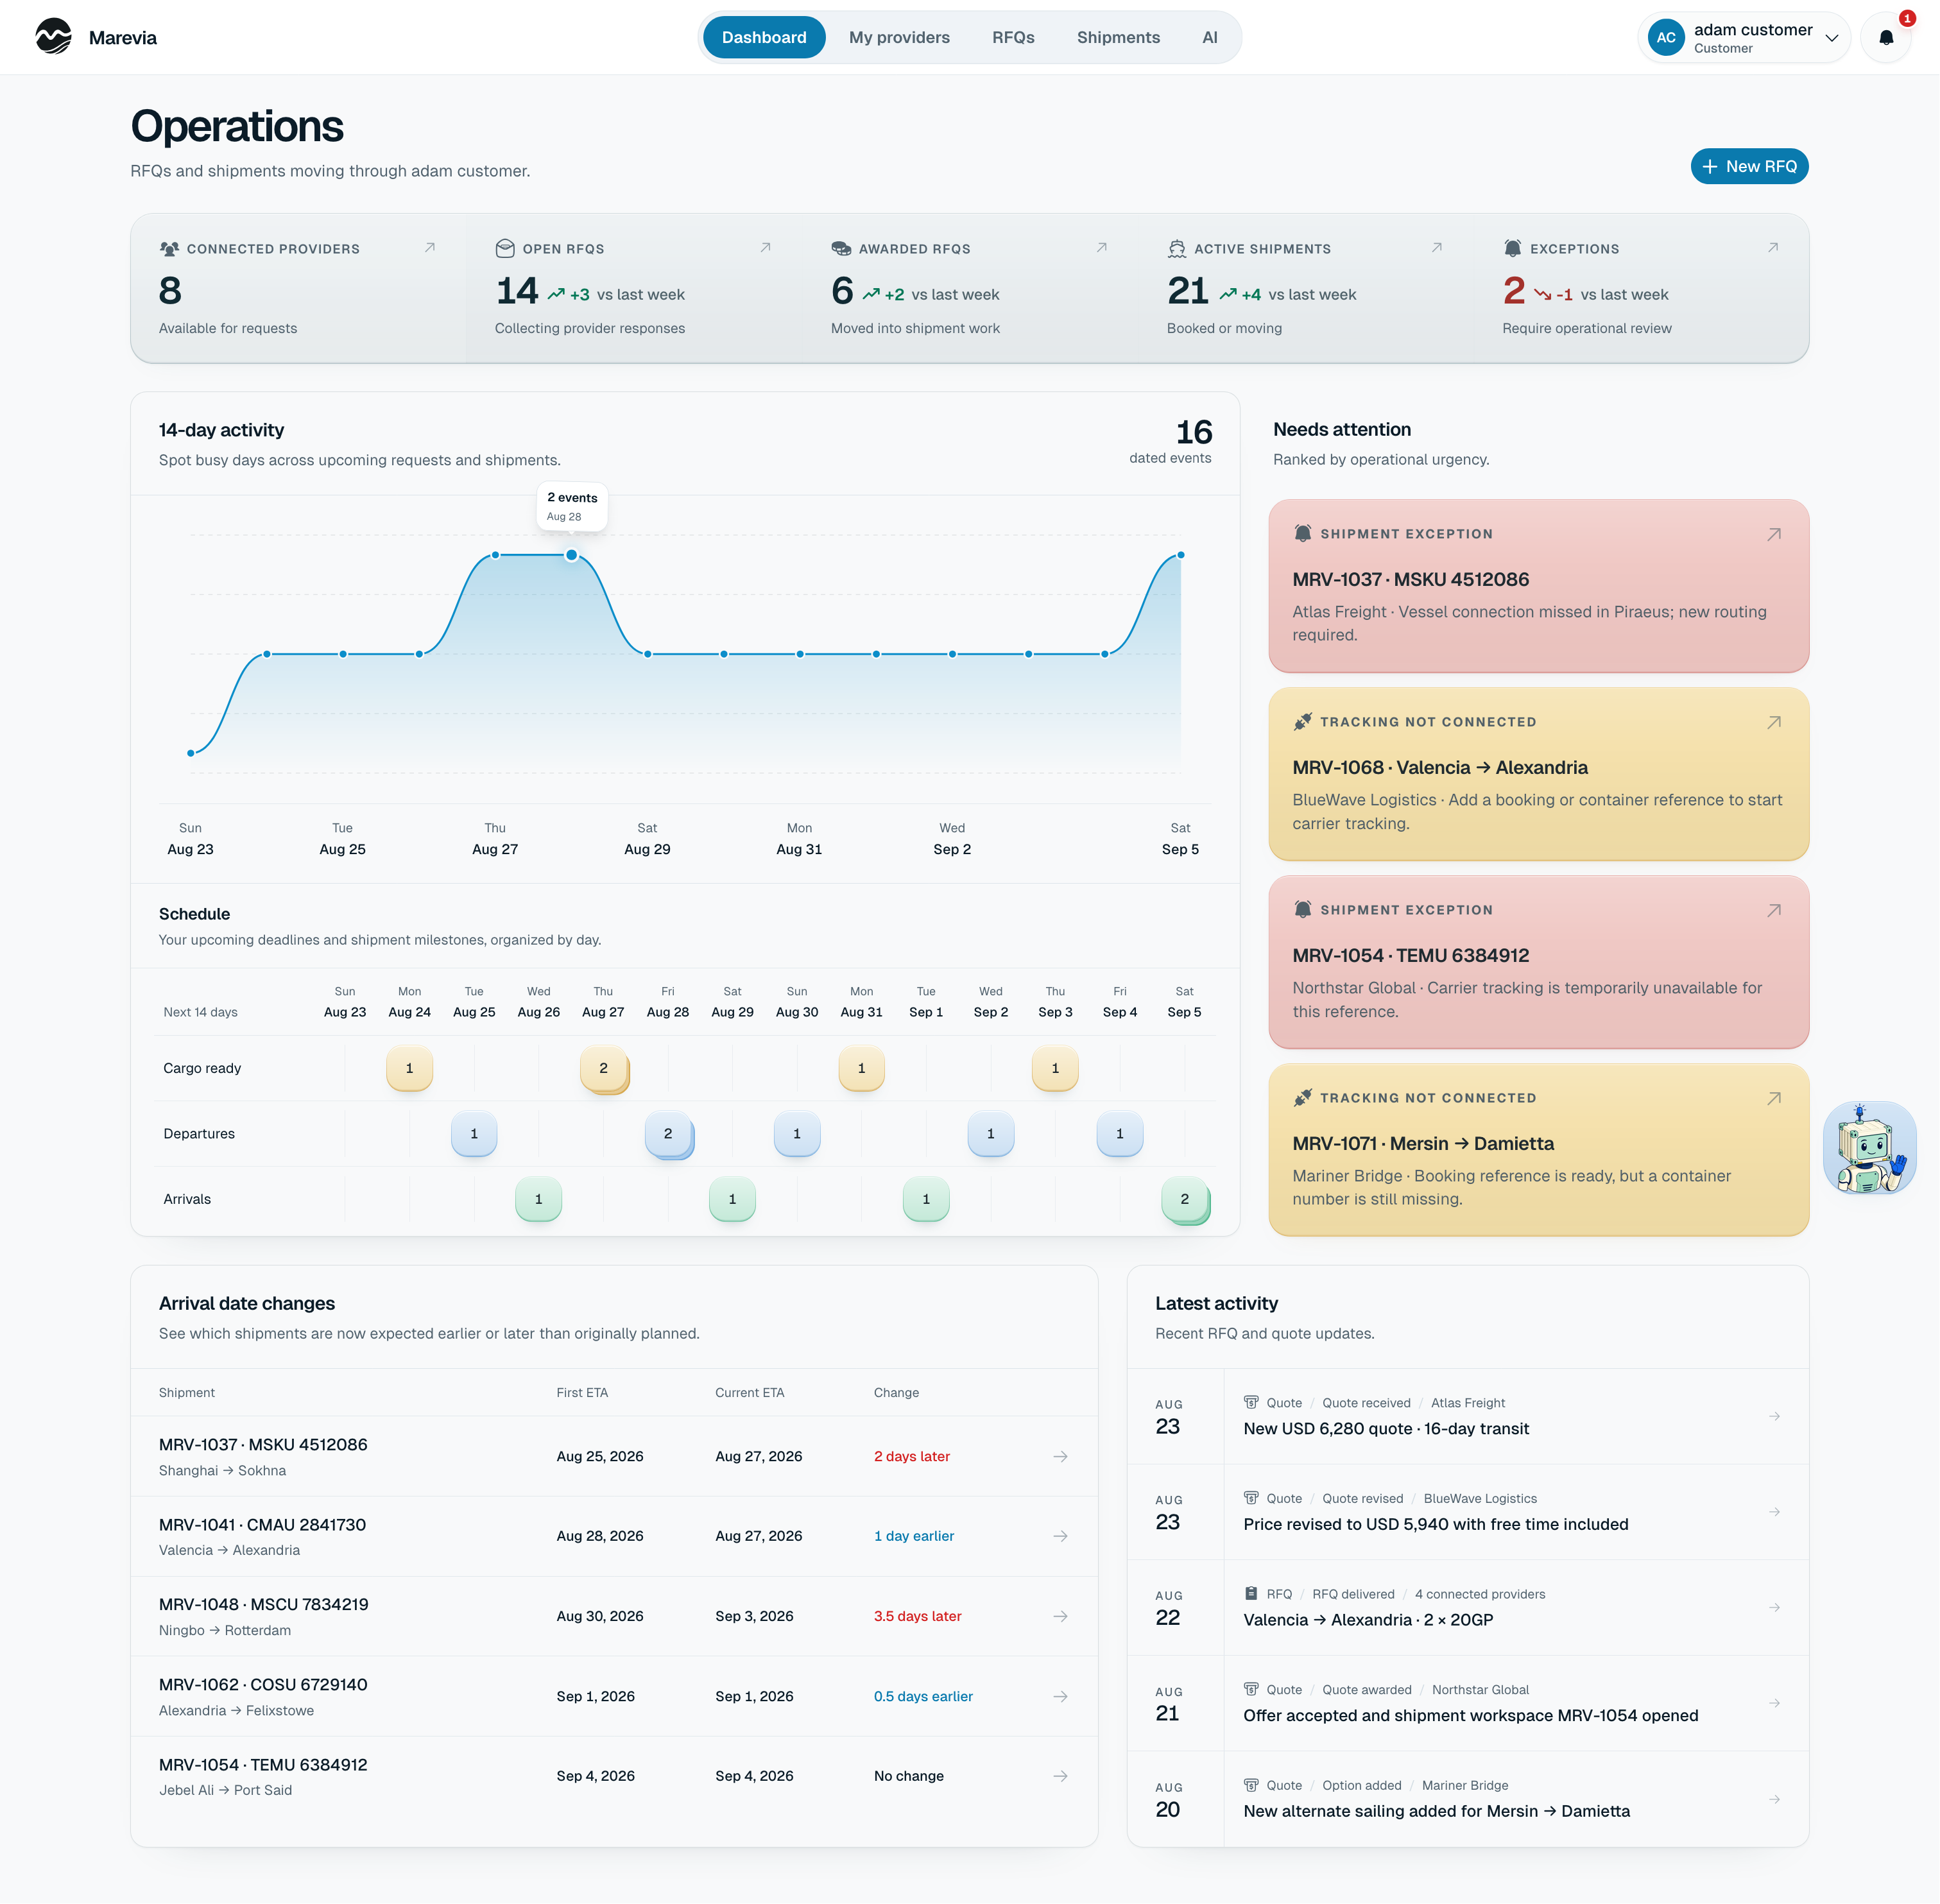The height and width of the screenshot is (1904, 1940).
Task: Open the notifications bell icon
Action: [1885, 38]
